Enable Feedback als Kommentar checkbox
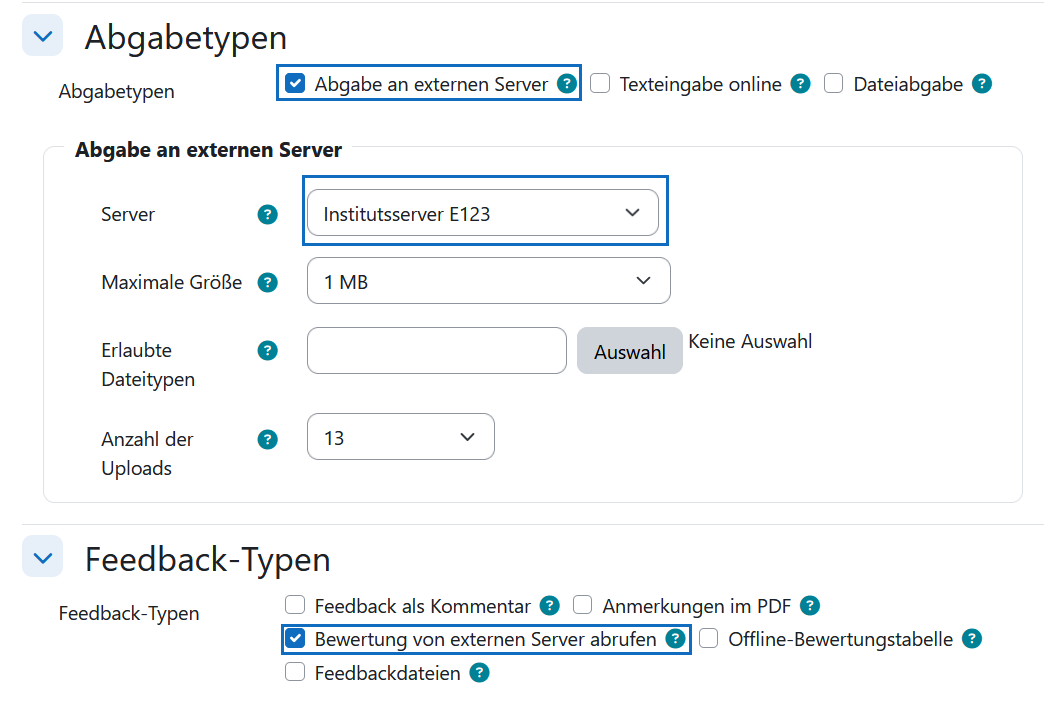 tap(295, 605)
